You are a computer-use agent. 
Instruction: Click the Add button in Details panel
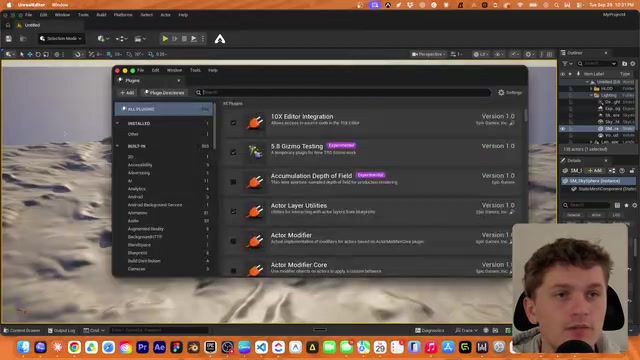(595, 171)
